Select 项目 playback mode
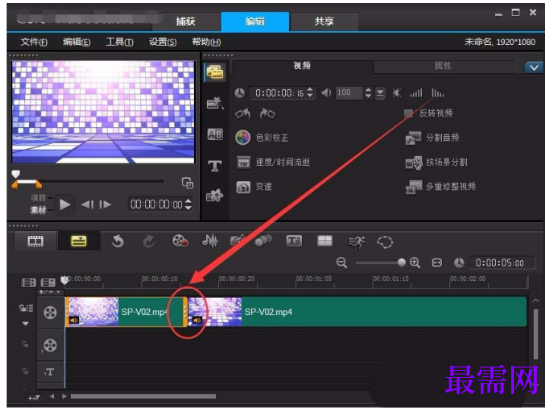The width and height of the screenshot is (557, 411). coord(38,198)
